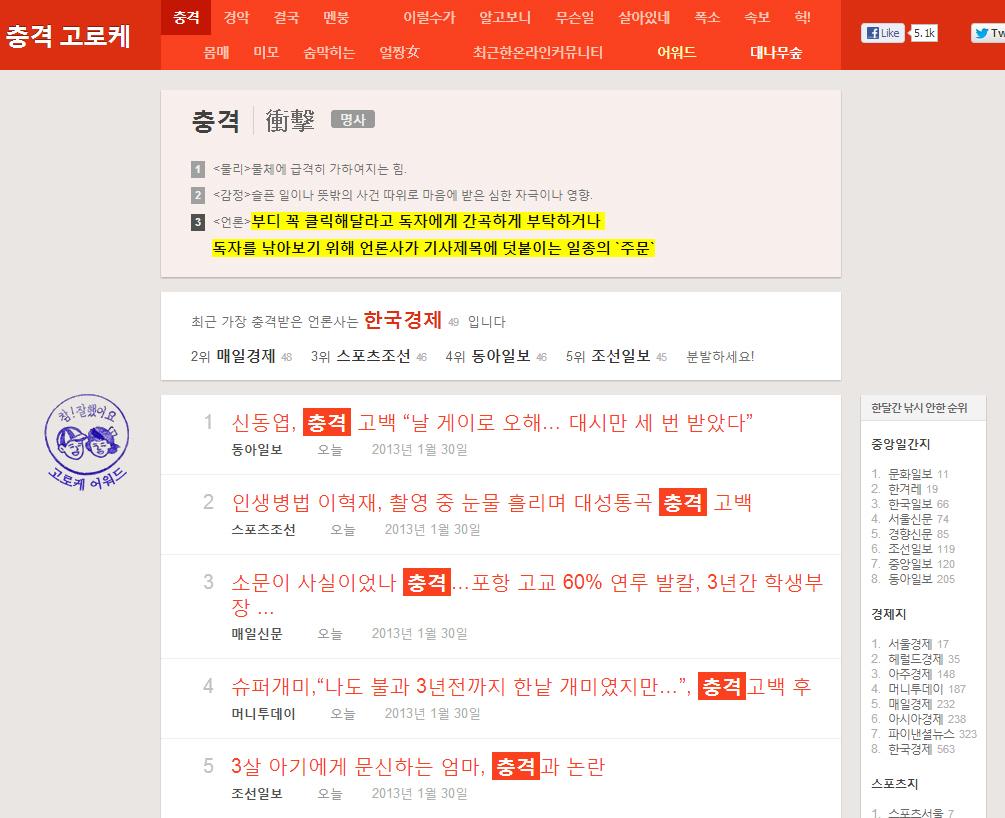The image size is (1005, 818).
Task: Open the 3살 아기에게 문신 headline
Action: (418, 767)
